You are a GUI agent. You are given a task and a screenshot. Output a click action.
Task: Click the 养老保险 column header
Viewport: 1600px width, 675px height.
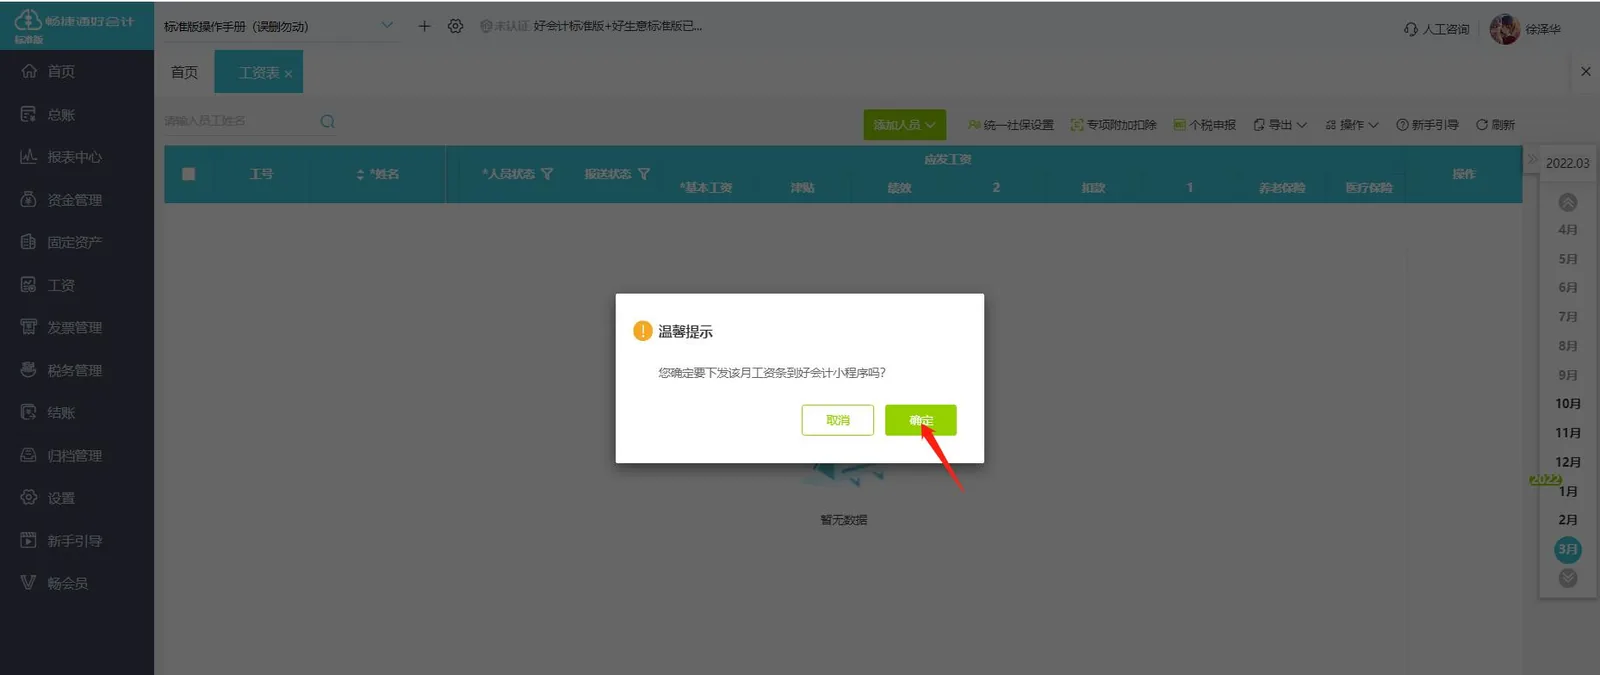coord(1282,188)
